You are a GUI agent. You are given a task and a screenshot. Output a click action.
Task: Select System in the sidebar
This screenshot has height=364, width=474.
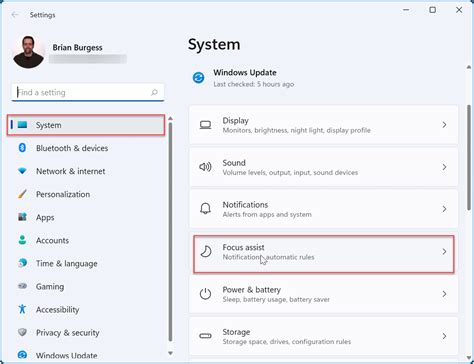[x=86, y=125]
